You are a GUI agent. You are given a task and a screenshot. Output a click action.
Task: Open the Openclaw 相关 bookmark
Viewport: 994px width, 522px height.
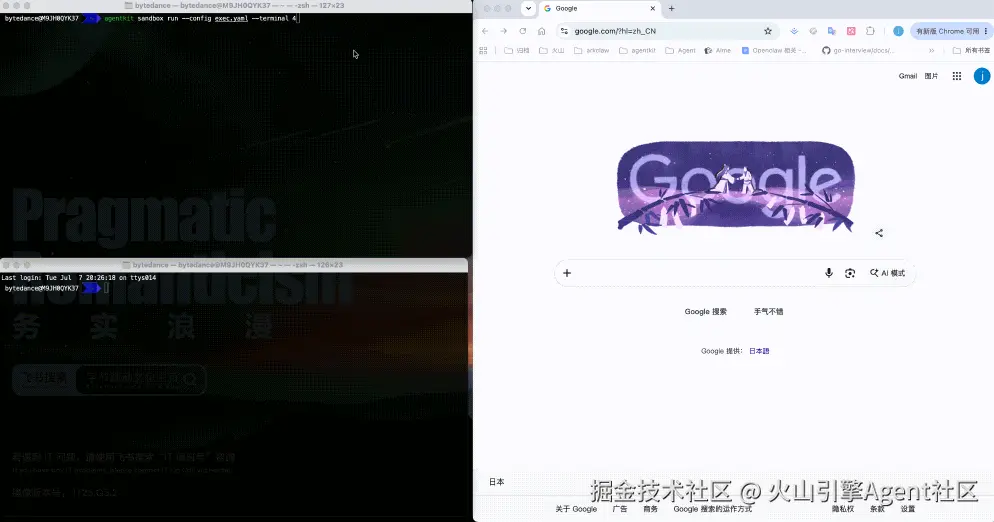774,51
